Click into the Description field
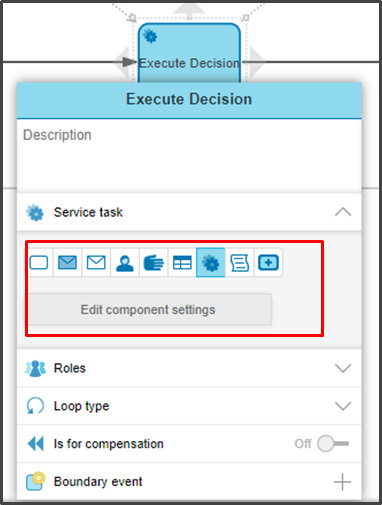The image size is (382, 505). (189, 155)
